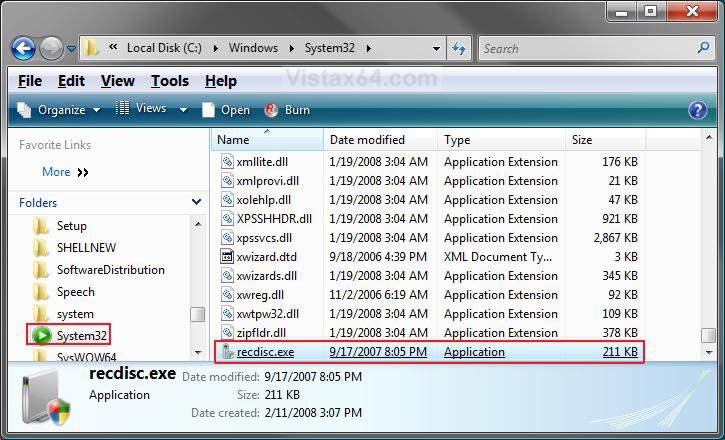Open the Organize toolbar dropdown

pos(59,110)
